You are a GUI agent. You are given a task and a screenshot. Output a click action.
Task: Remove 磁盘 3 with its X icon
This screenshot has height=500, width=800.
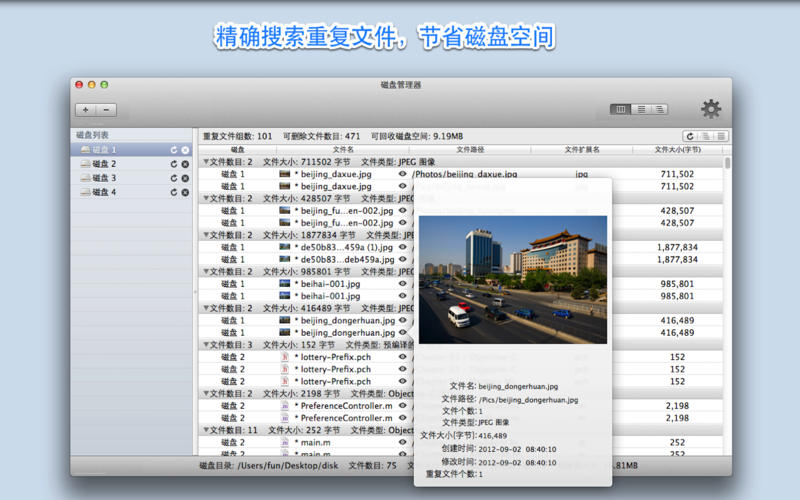(185, 178)
